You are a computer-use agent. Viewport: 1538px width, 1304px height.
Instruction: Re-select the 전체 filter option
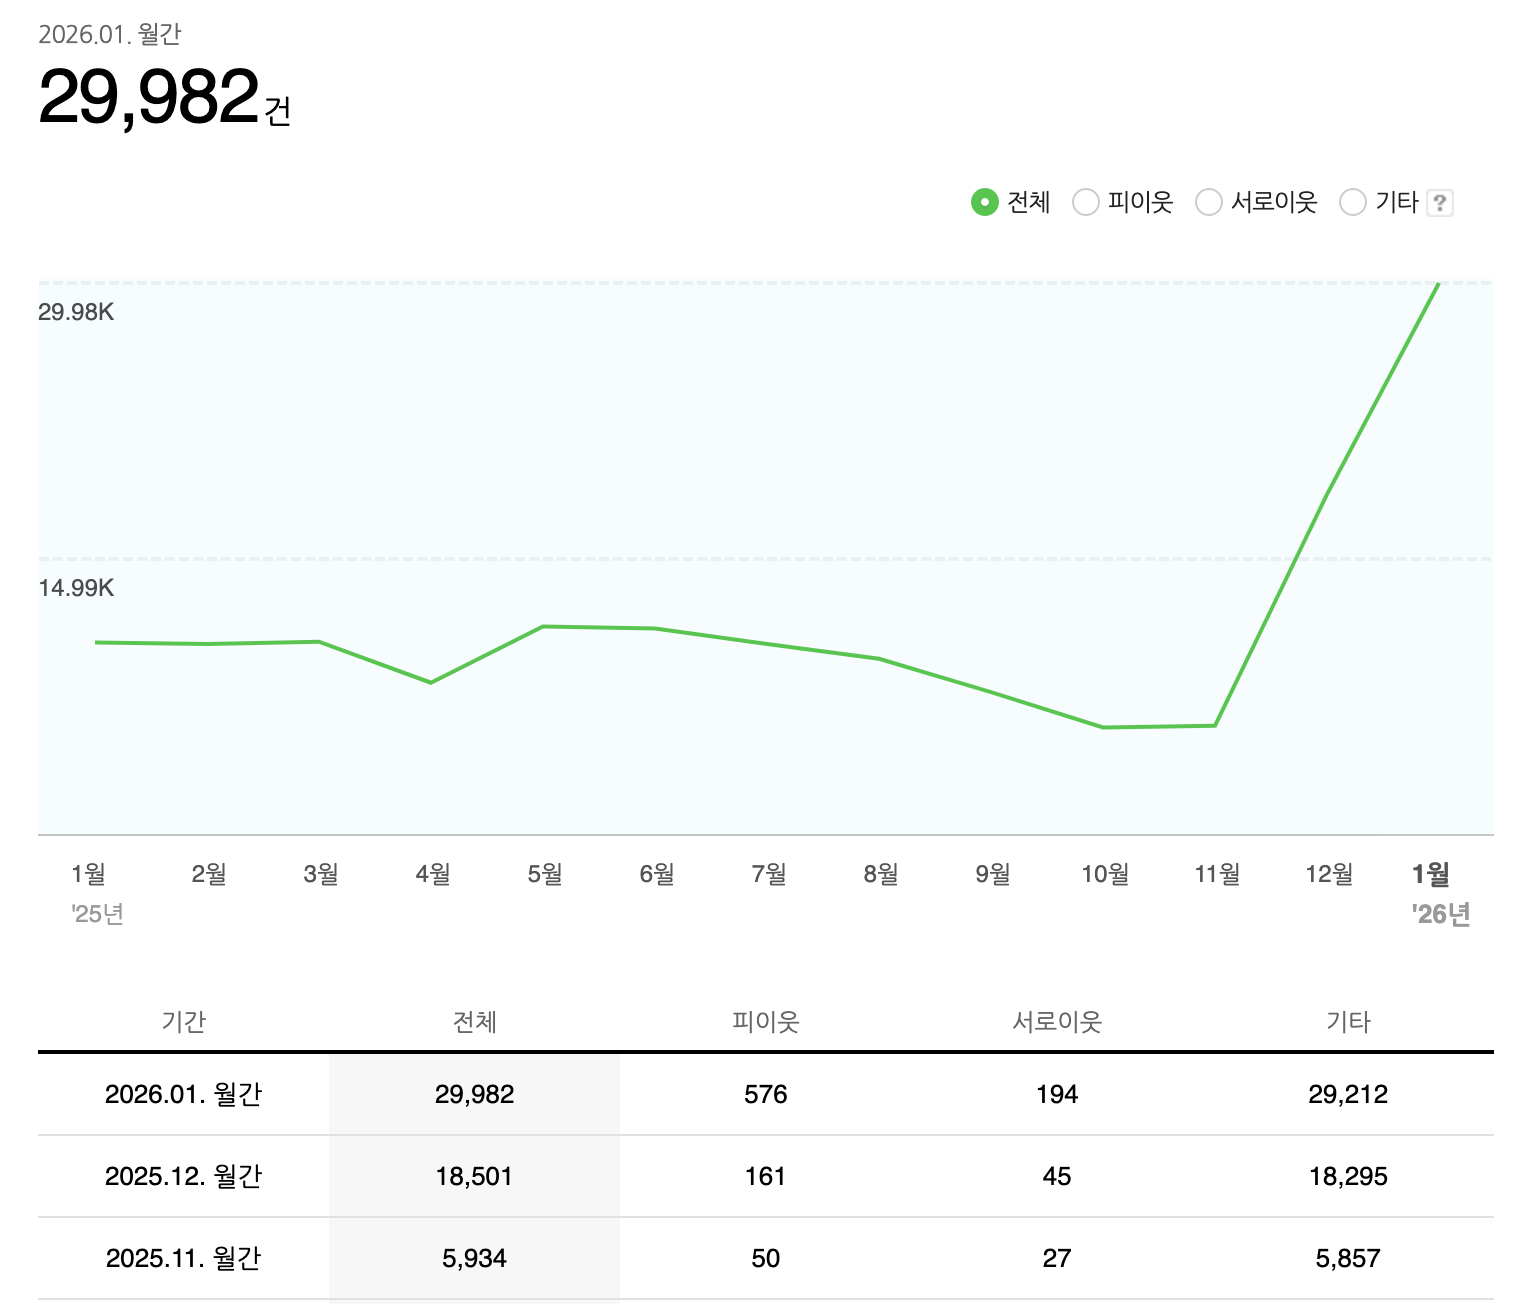click(x=985, y=202)
